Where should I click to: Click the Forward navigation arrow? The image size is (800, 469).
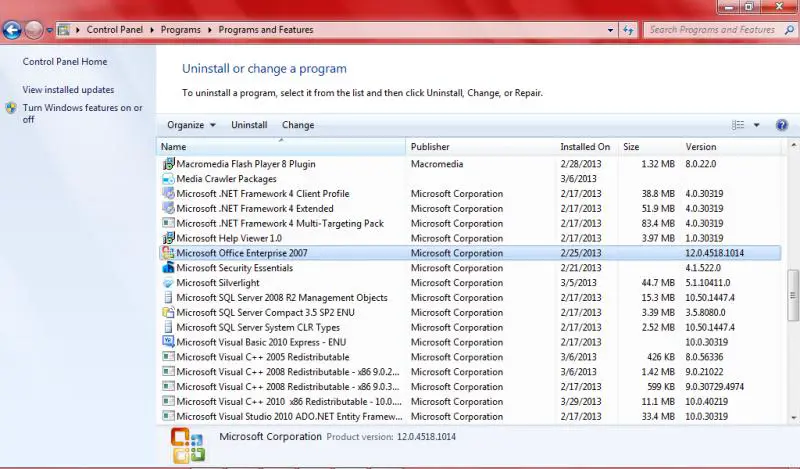34,30
